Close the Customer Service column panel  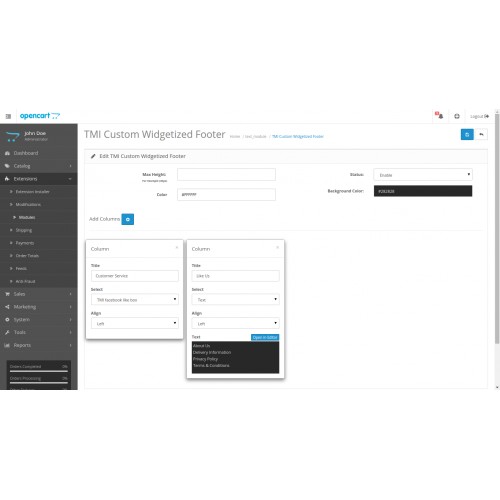pyautogui.click(x=177, y=247)
